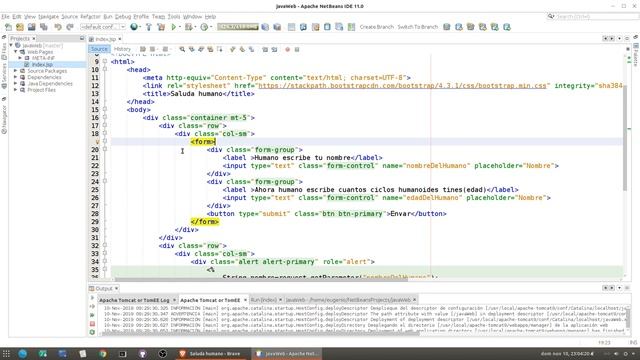Click the Shift Line Right editor icon
This screenshot has height=360, width=640.
click(274, 49)
